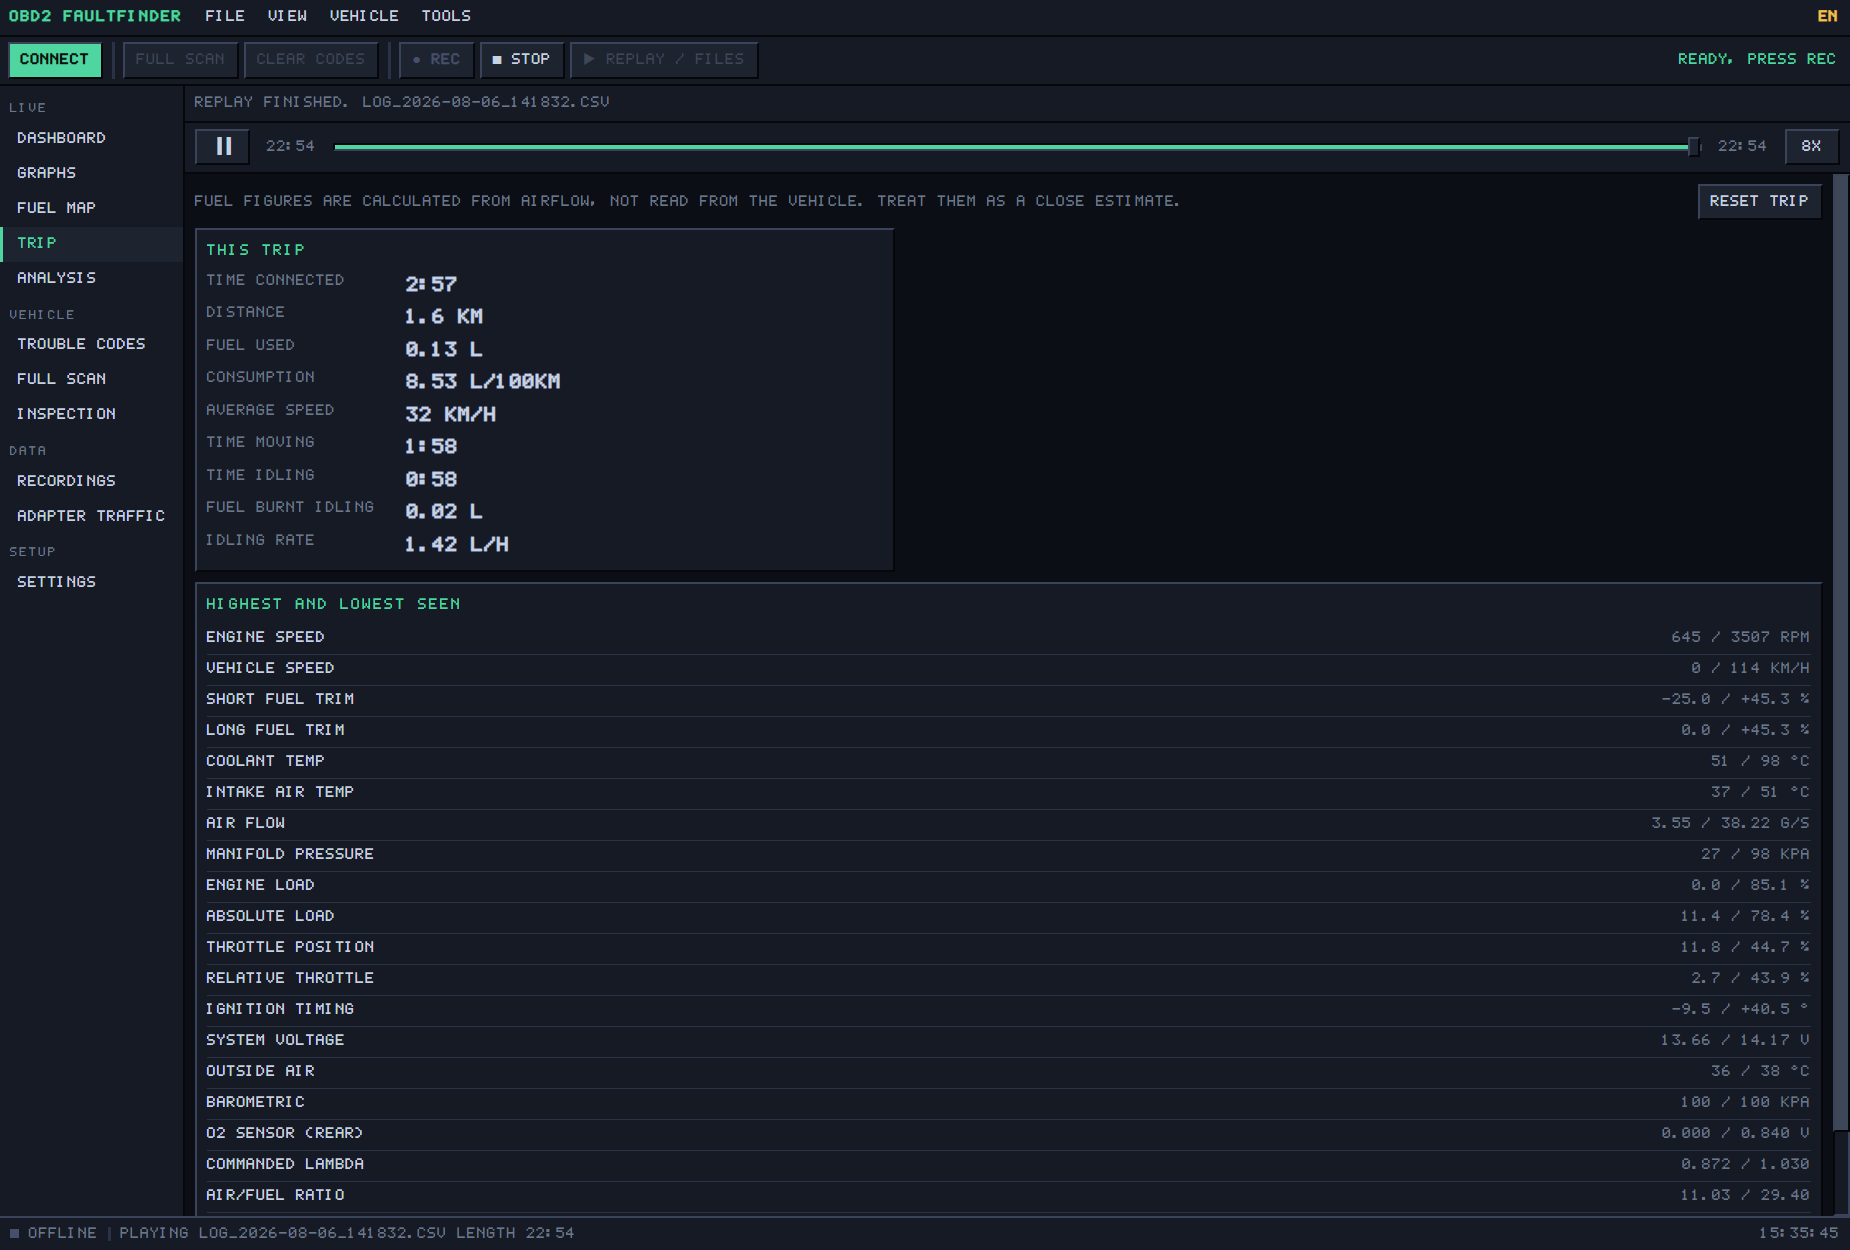Click the Air/Fuel Ratio row
This screenshot has height=1250, width=1850.
click(x=1007, y=1195)
